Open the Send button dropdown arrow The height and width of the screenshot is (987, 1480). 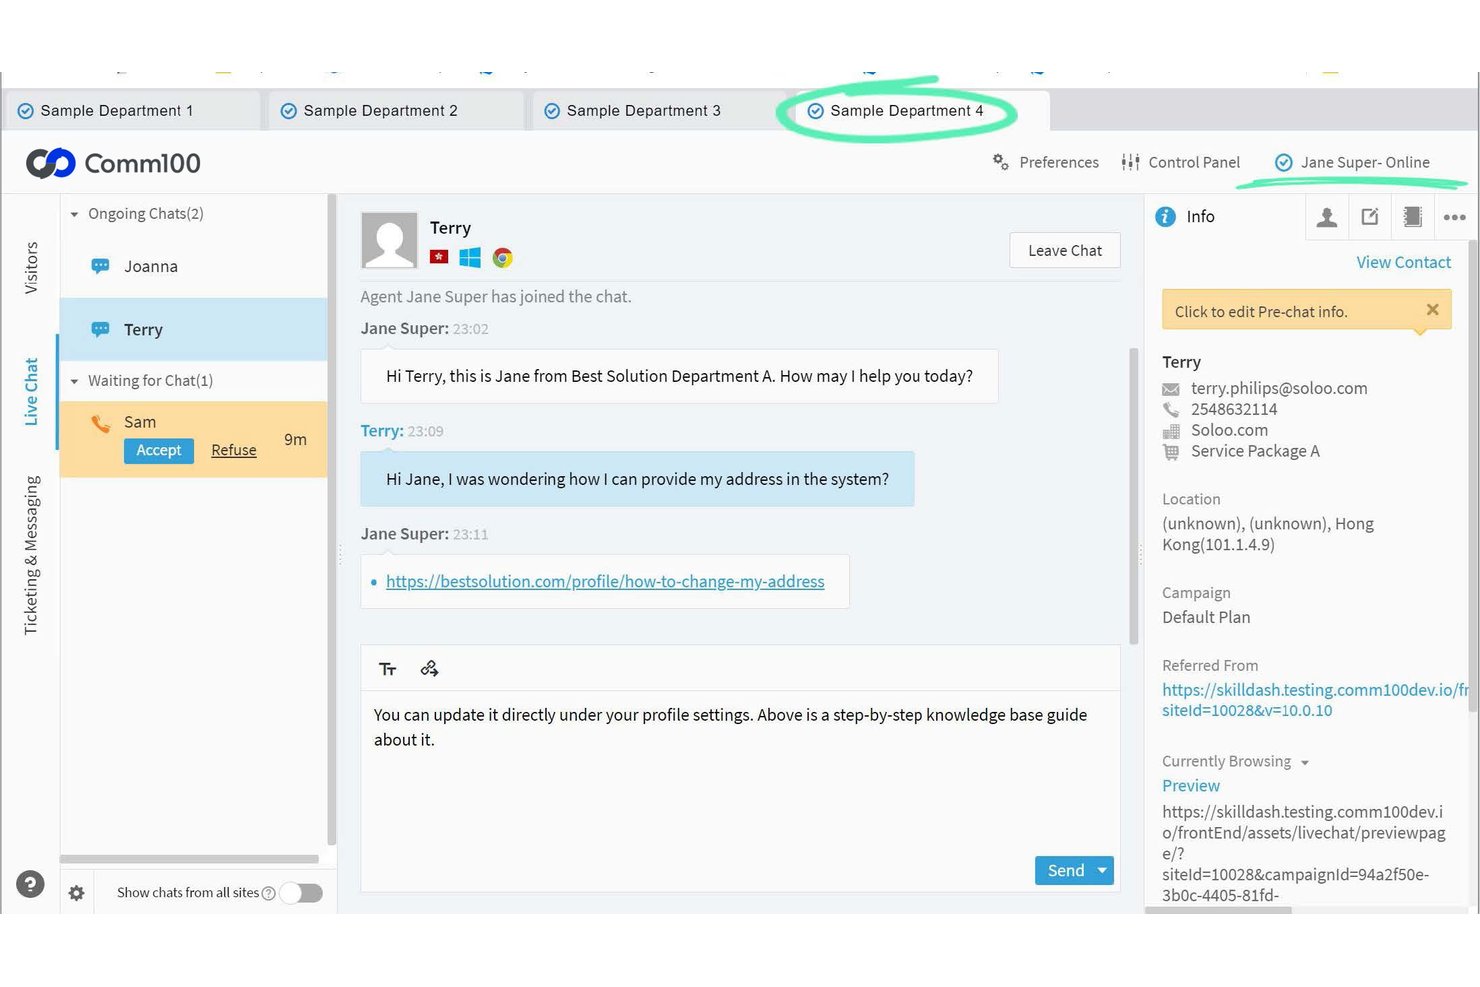tap(1102, 871)
